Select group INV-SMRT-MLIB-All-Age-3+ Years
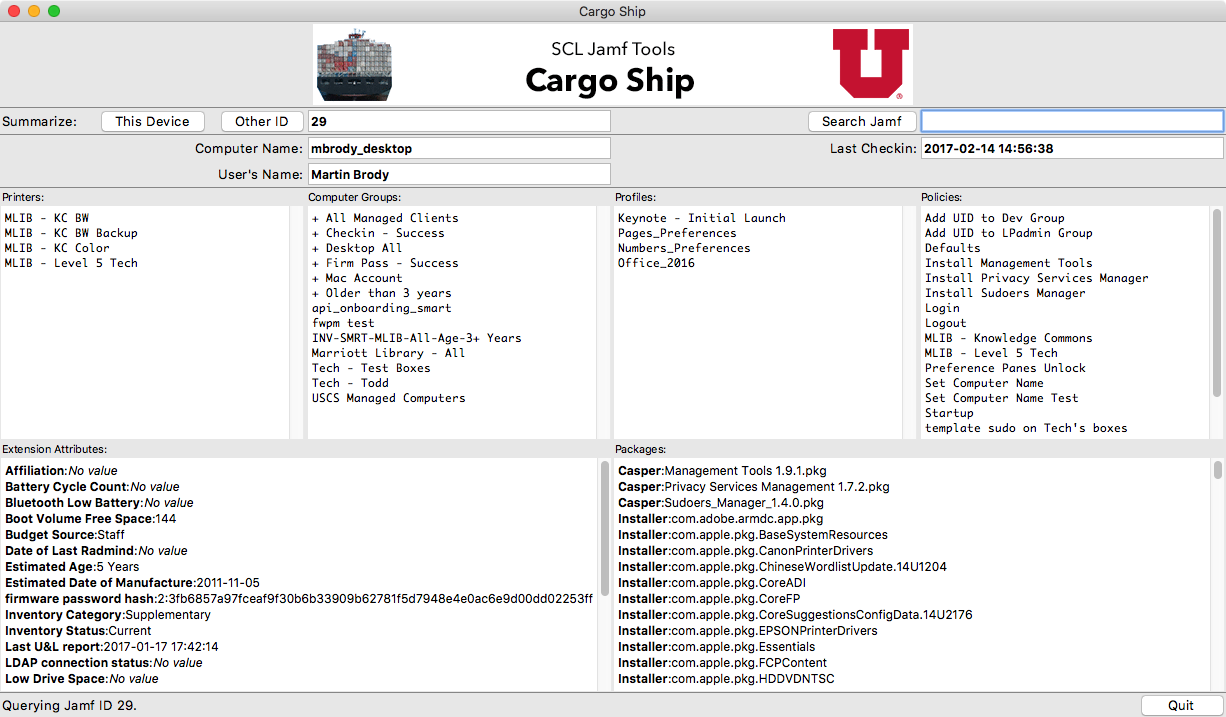The width and height of the screenshot is (1226, 717). click(x=417, y=338)
